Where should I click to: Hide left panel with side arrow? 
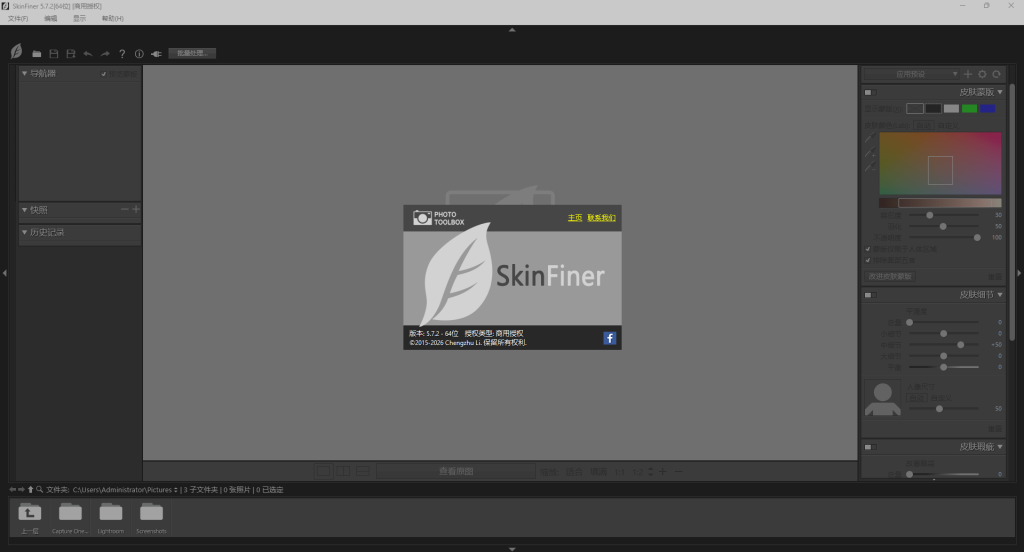pyautogui.click(x=5, y=273)
